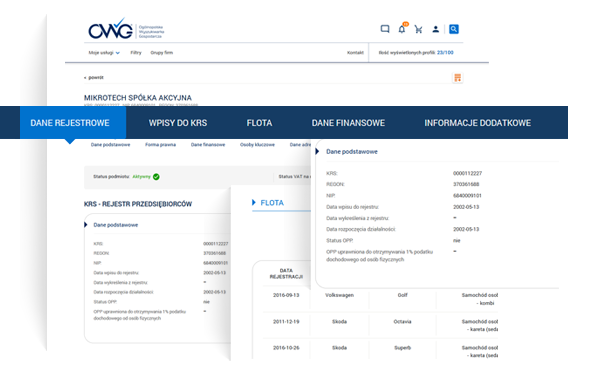Click the orange add-to-list icon

pos(458,78)
